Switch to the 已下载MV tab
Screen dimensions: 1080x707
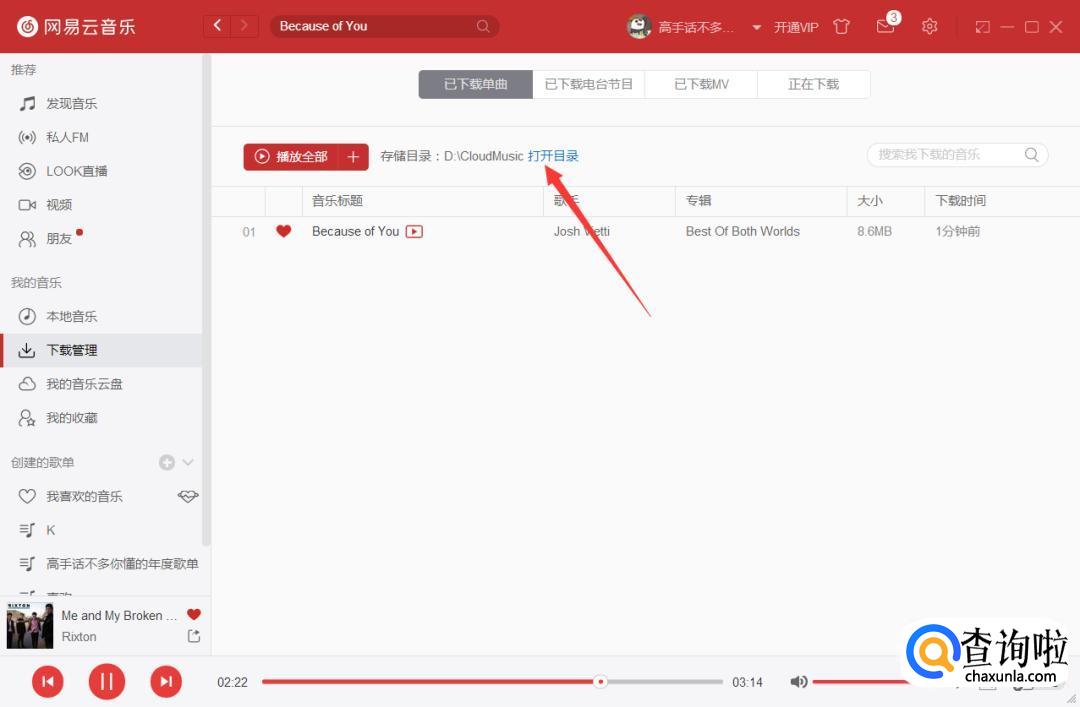click(x=701, y=84)
